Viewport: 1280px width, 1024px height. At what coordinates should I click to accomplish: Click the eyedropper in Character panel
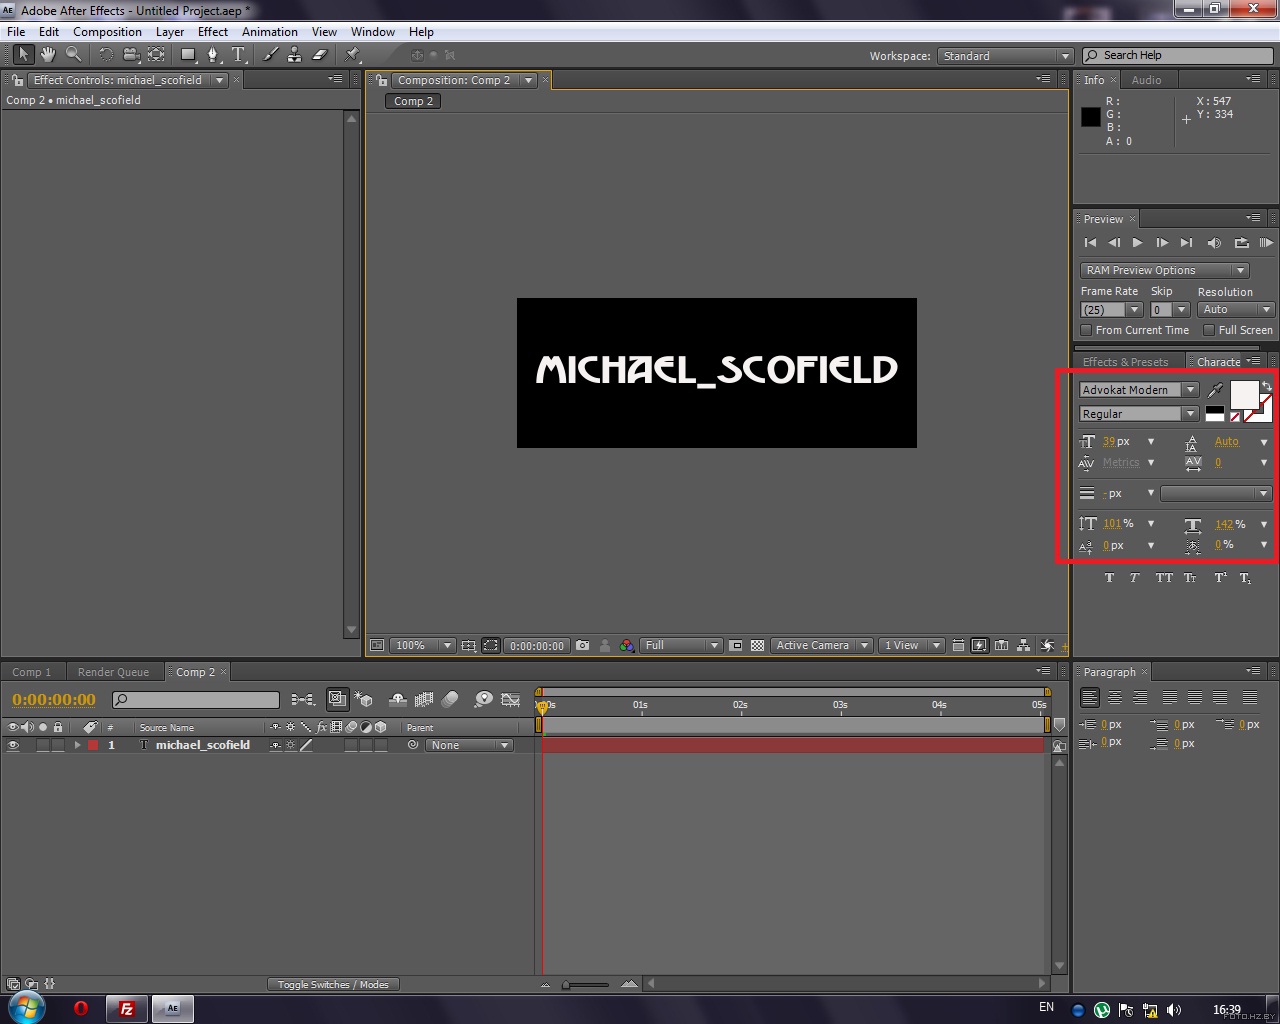pos(1215,390)
